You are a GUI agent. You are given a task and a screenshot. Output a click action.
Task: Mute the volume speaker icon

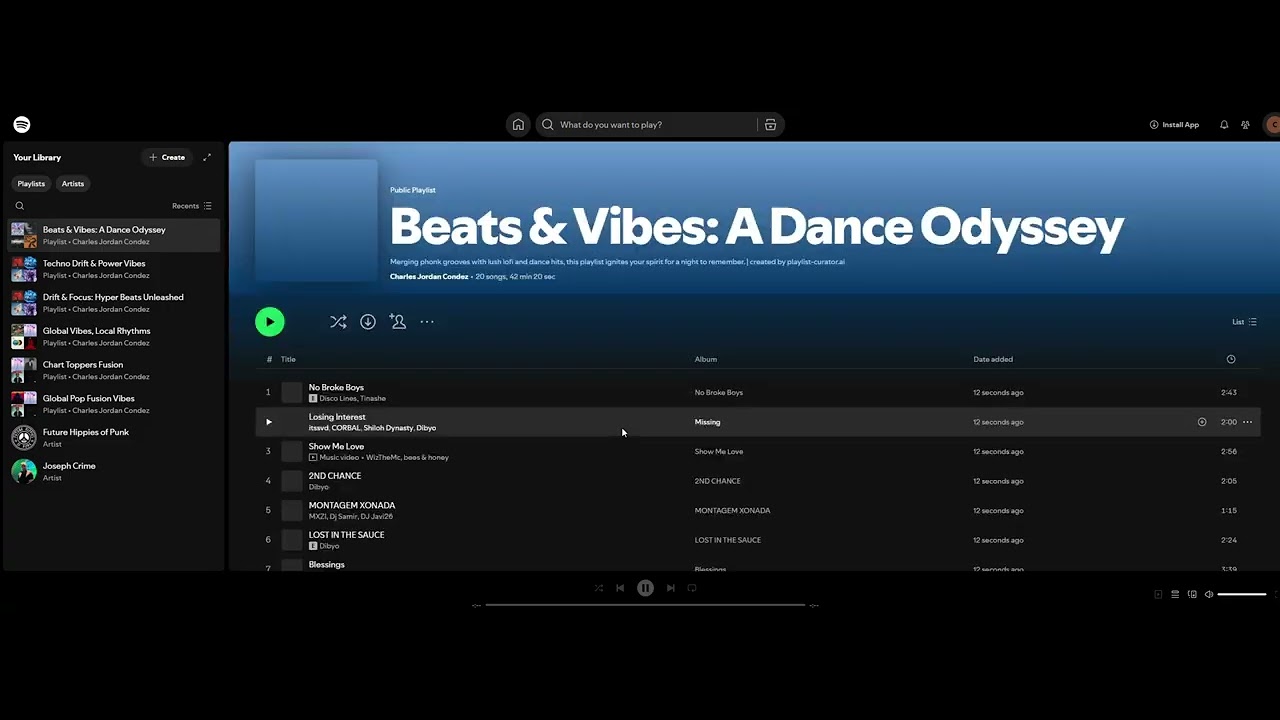1208,594
